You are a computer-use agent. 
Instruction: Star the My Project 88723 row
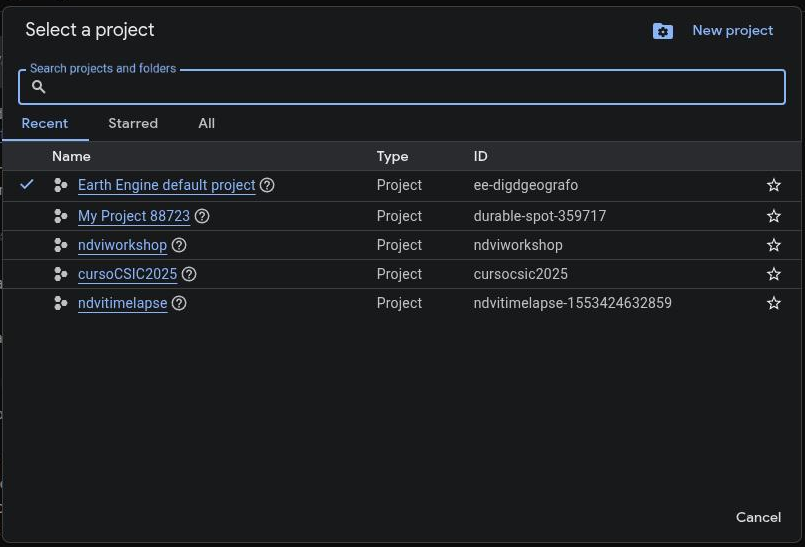tap(774, 216)
